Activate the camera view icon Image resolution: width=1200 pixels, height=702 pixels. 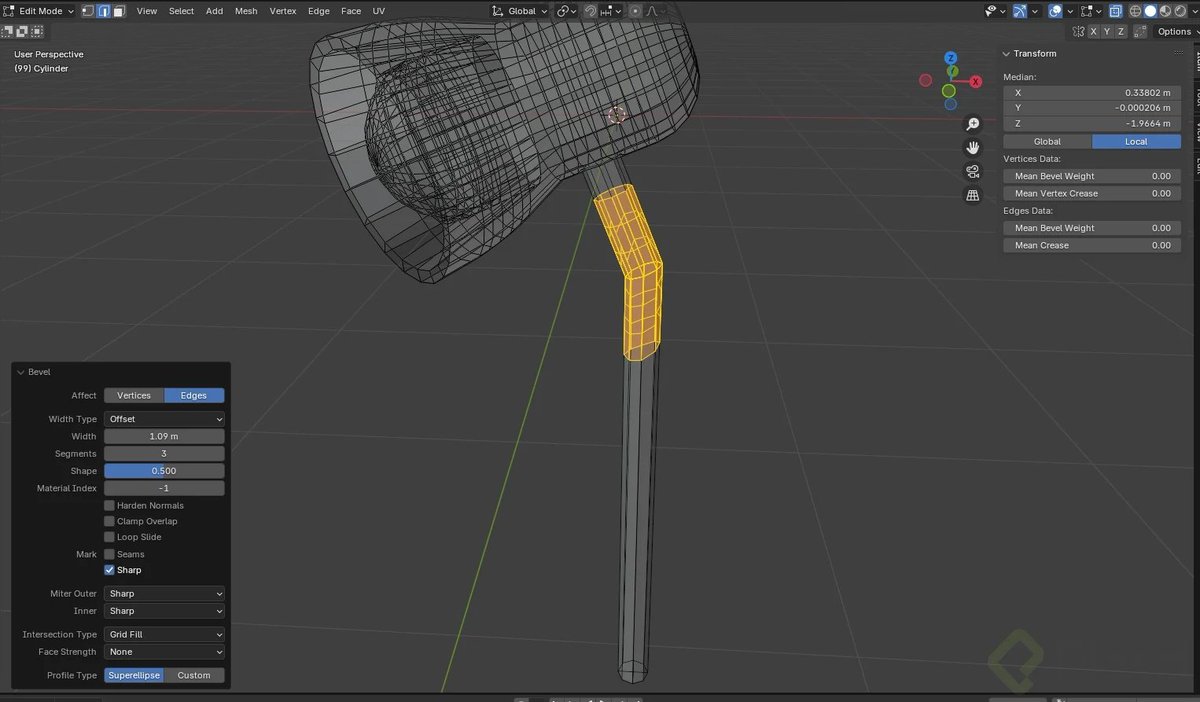[972, 171]
